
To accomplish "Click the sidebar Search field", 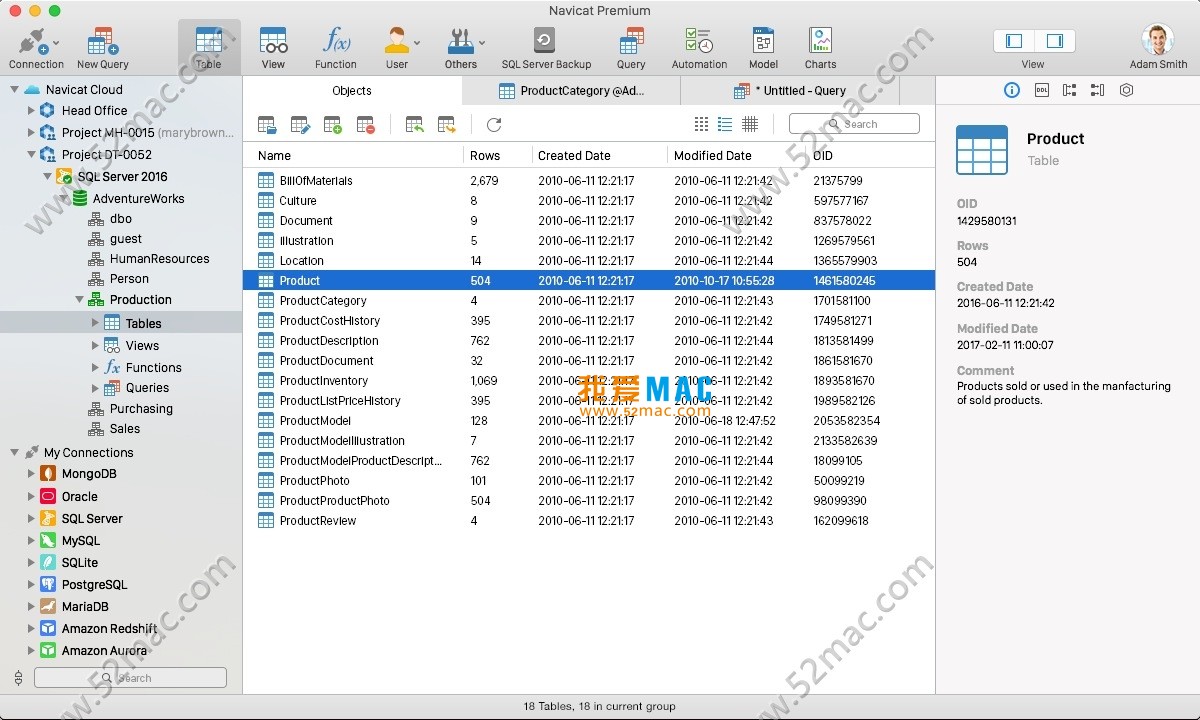I will (x=130, y=678).
